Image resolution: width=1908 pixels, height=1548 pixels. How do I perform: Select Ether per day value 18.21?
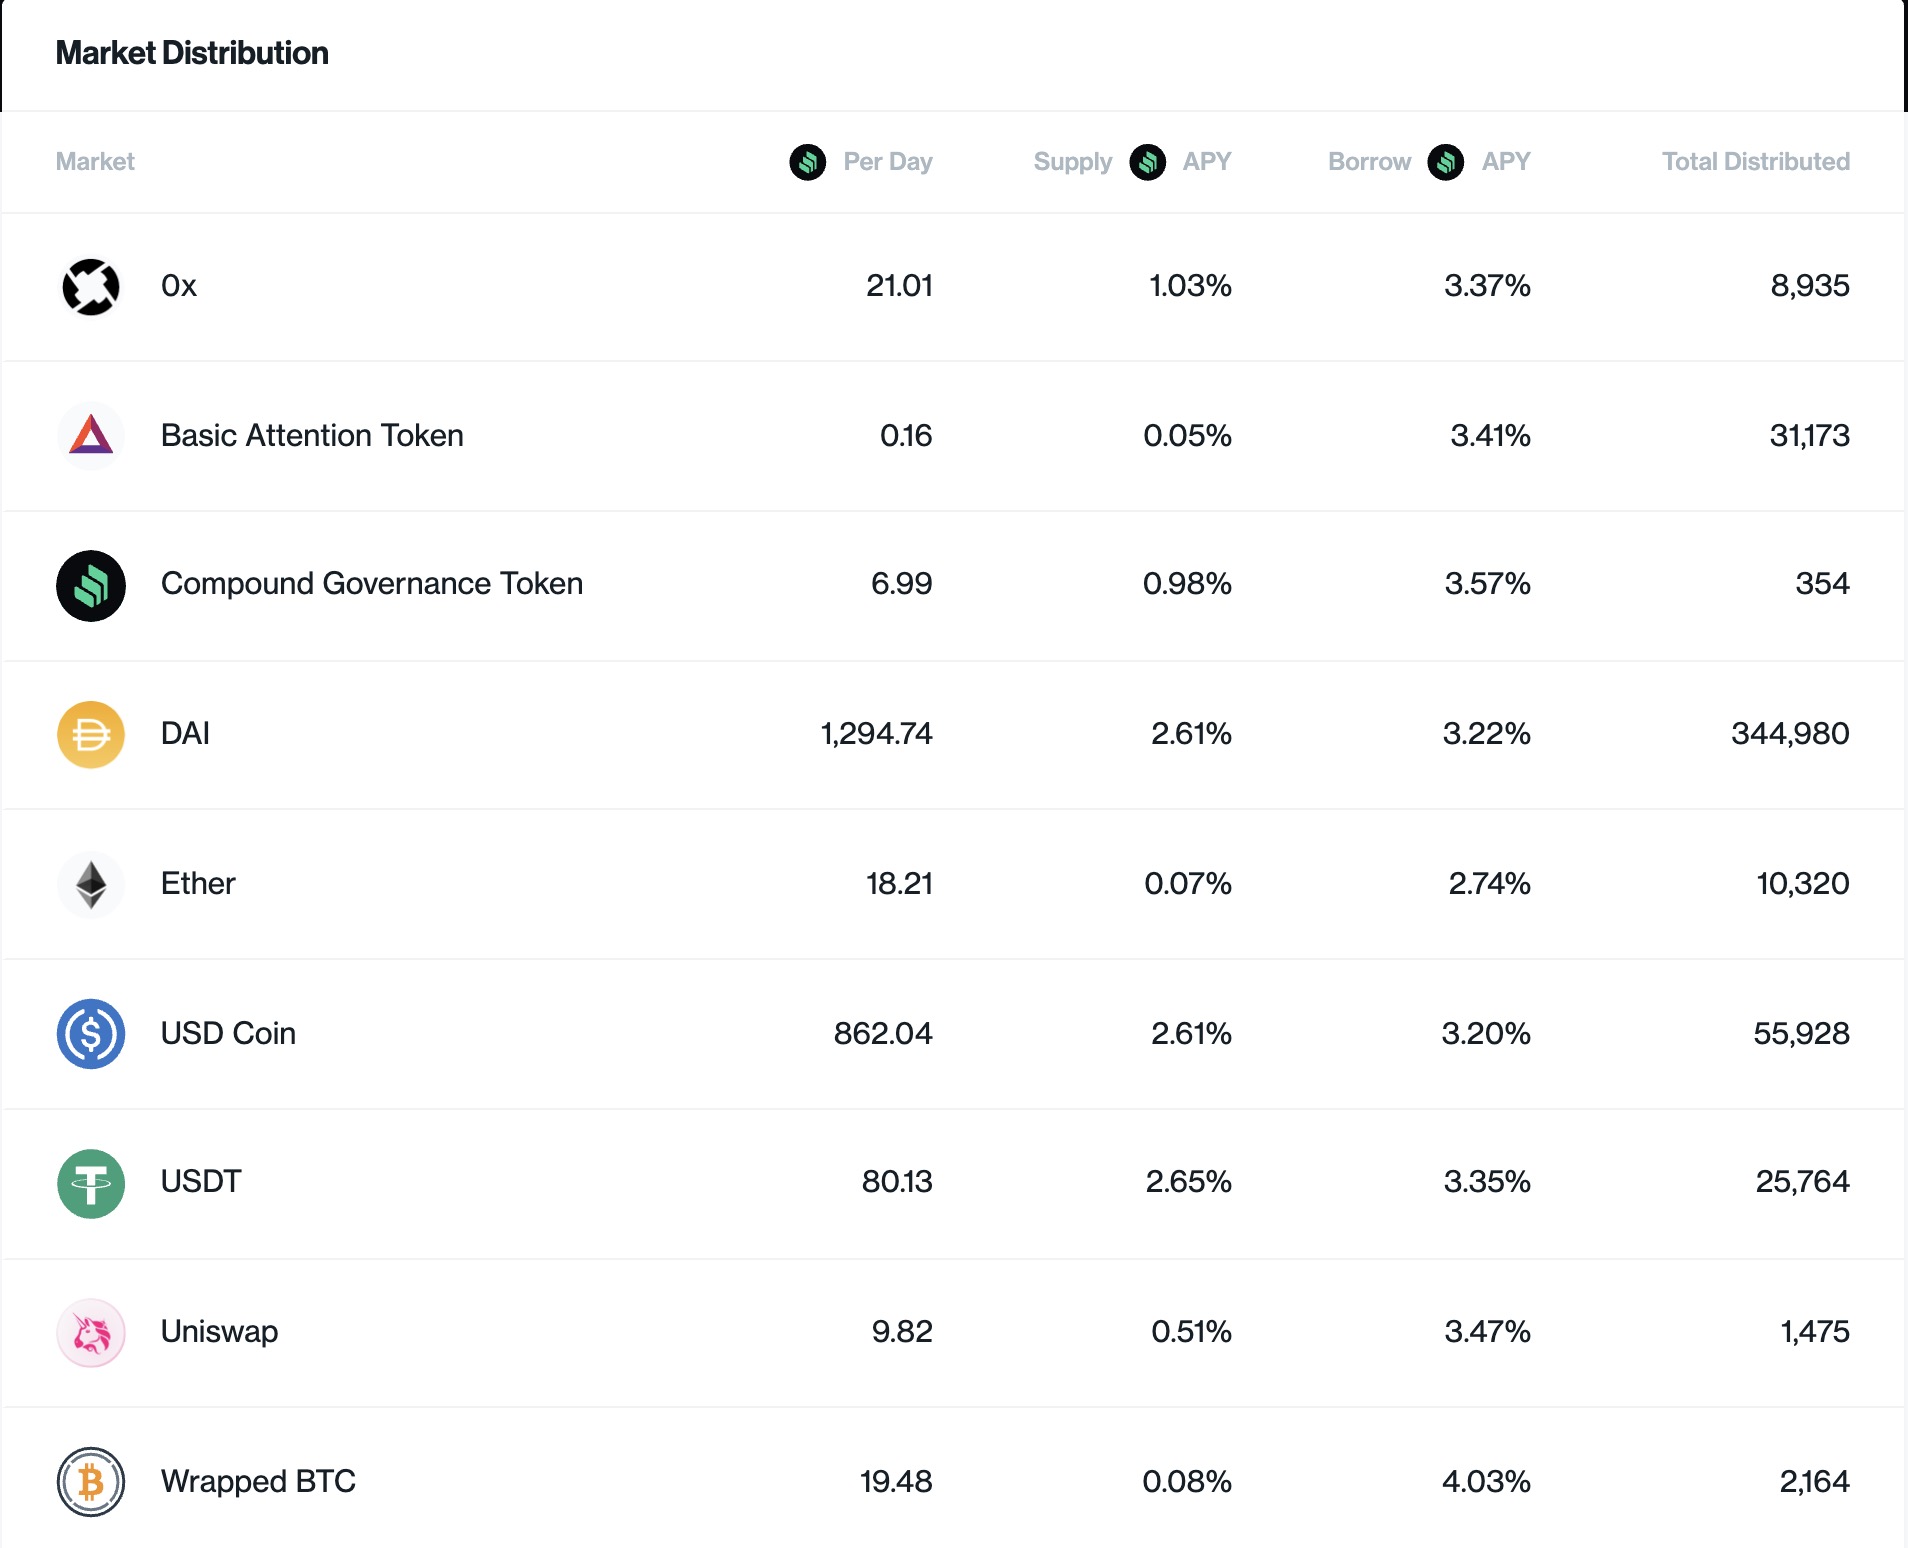click(899, 883)
